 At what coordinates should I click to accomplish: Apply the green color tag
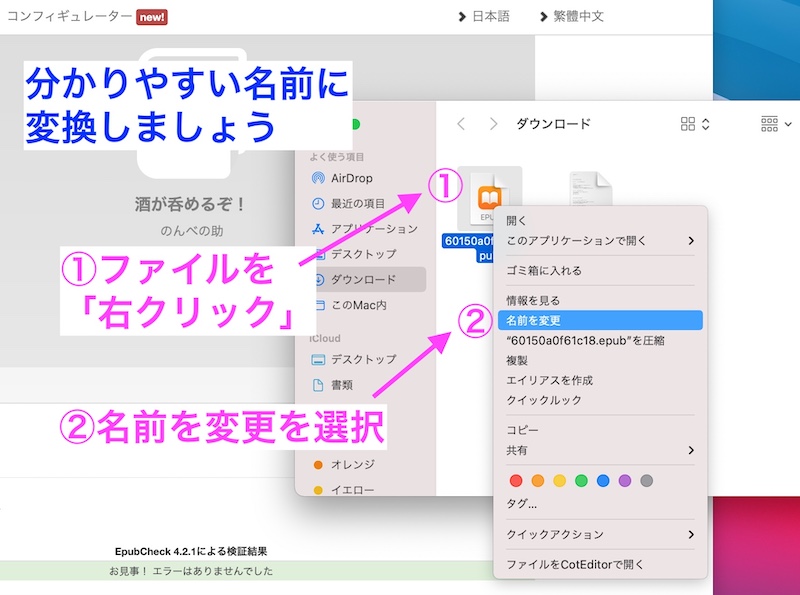coord(581,481)
